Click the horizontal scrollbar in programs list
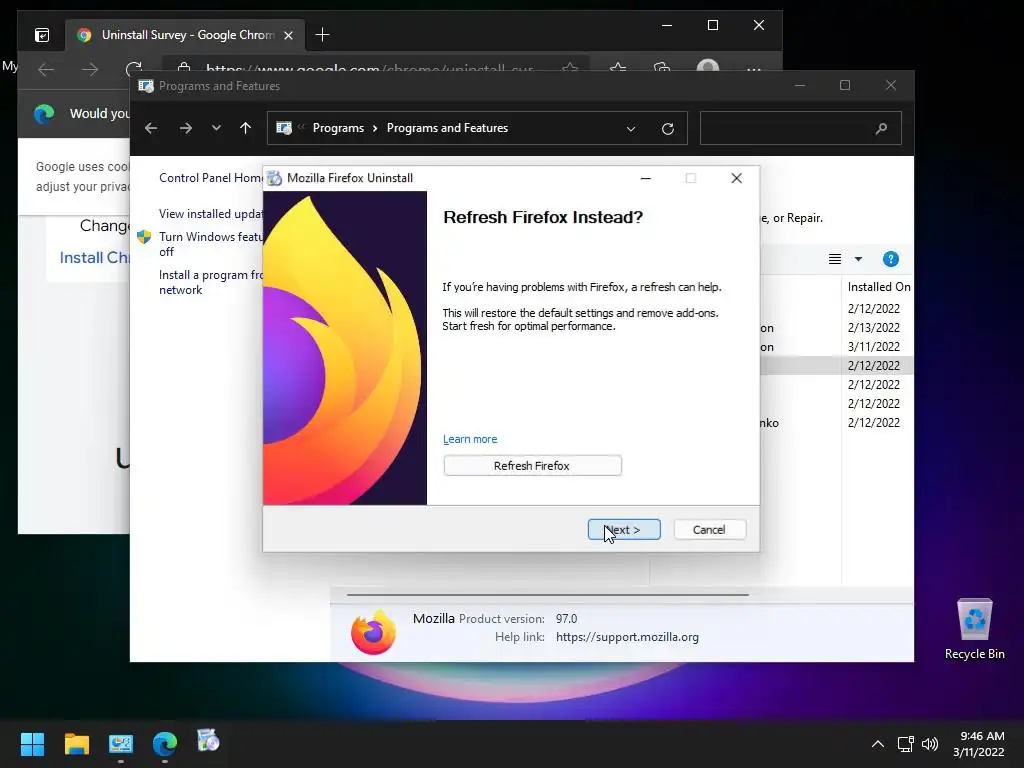 [547, 595]
